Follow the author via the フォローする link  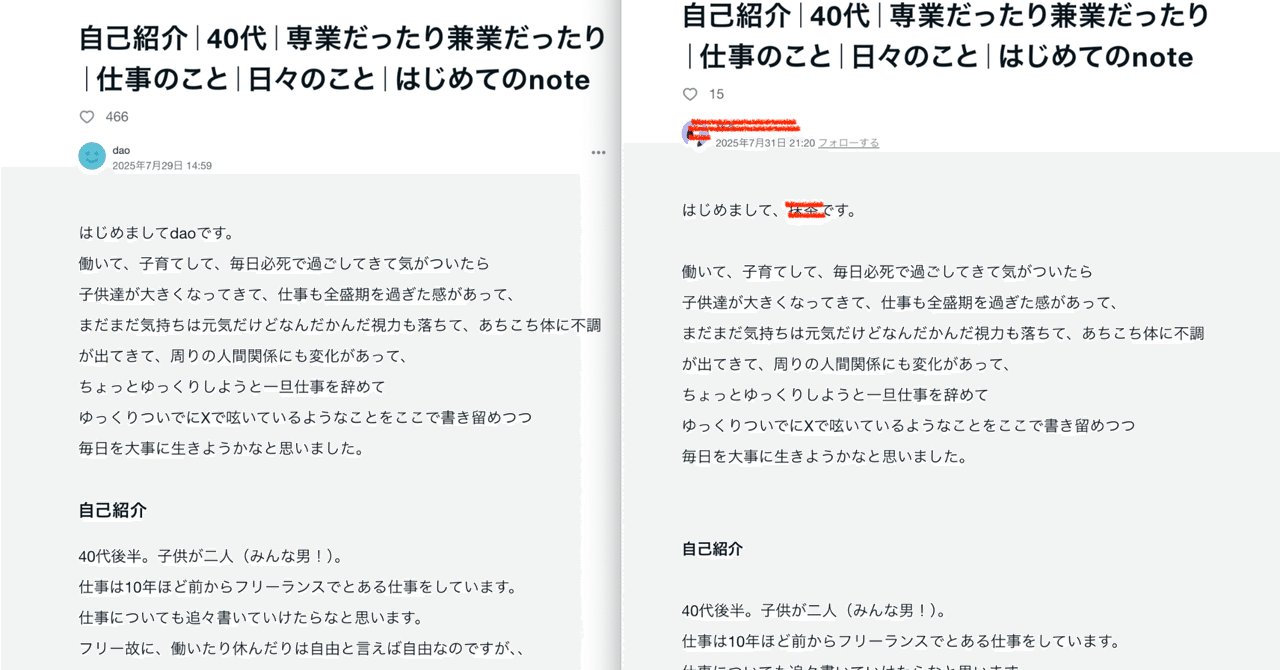[x=845, y=142]
